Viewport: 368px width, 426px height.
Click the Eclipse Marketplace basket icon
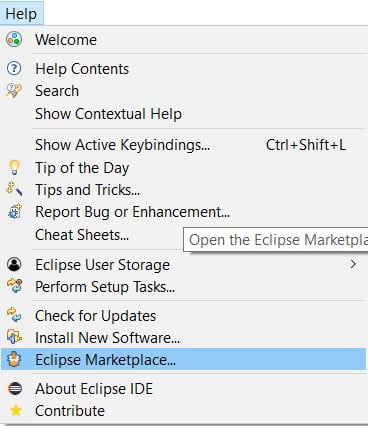click(x=14, y=359)
